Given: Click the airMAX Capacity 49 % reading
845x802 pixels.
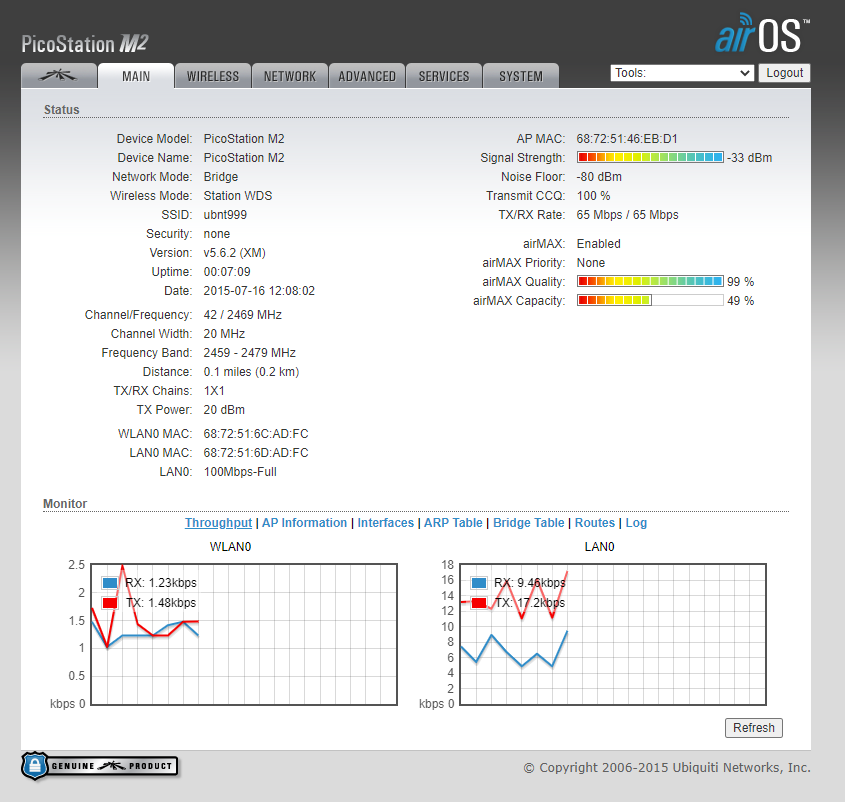Looking at the screenshot, I should point(740,301).
